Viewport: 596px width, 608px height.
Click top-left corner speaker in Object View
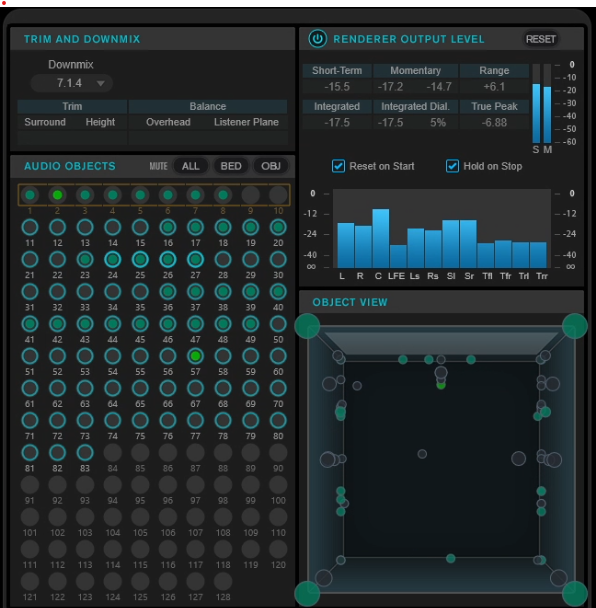[307, 326]
